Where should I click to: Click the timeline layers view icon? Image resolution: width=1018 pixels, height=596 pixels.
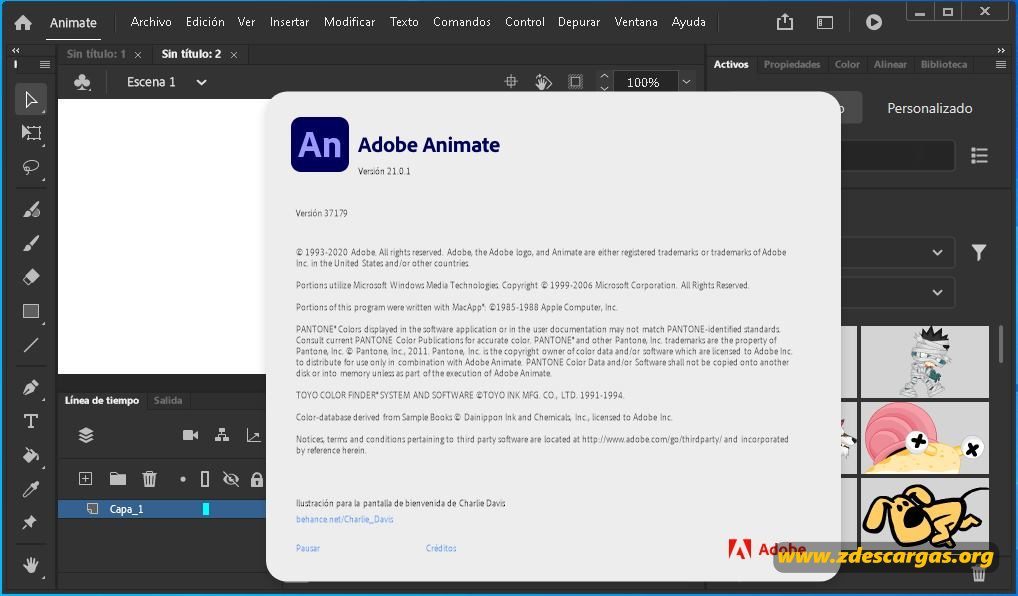point(86,435)
